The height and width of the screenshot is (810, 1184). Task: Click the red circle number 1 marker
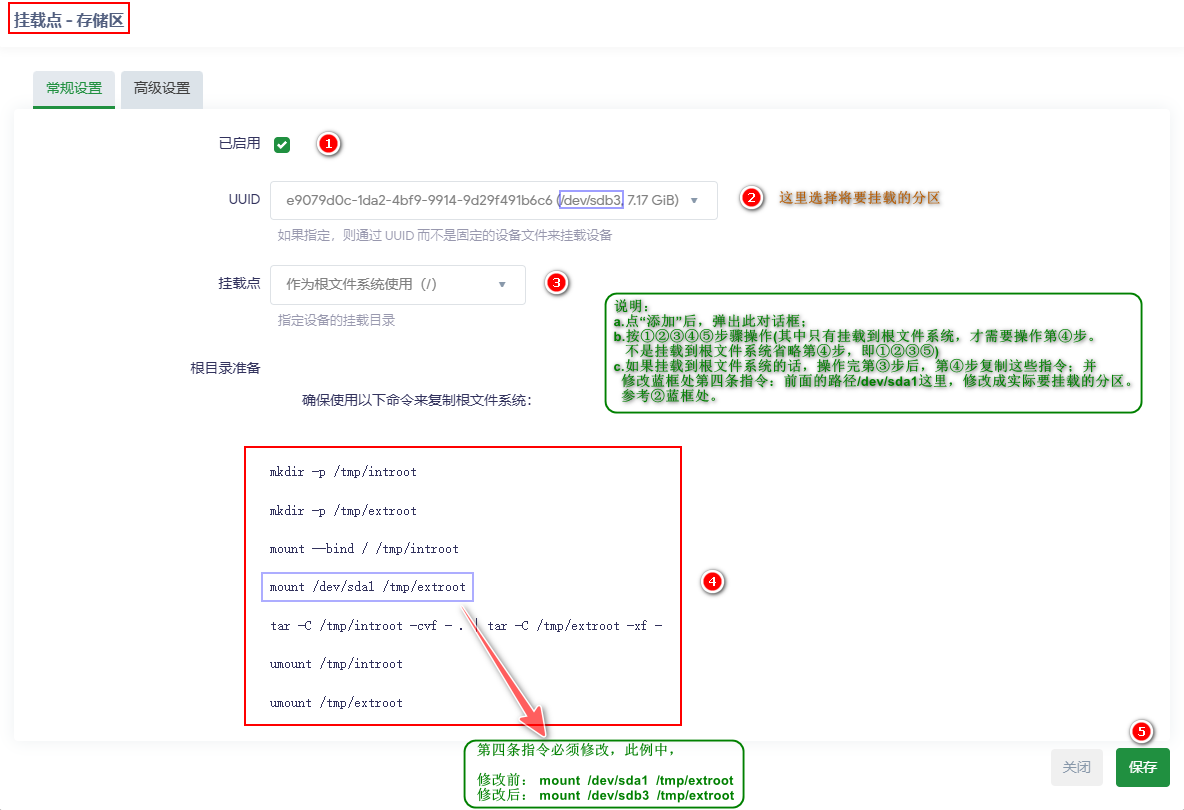329,144
